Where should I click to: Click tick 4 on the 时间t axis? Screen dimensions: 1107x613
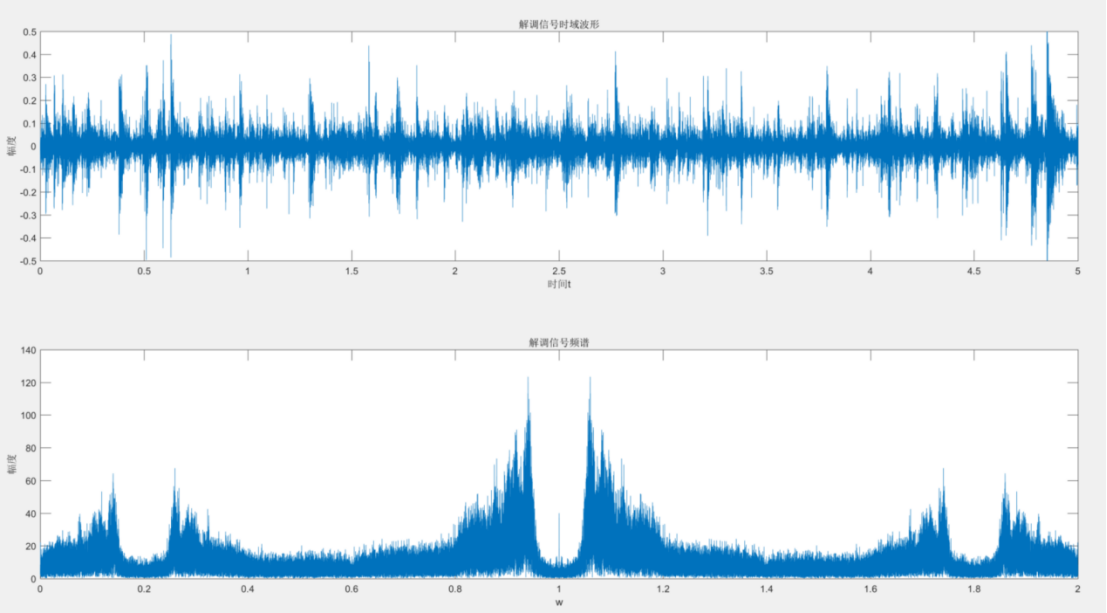(x=870, y=271)
